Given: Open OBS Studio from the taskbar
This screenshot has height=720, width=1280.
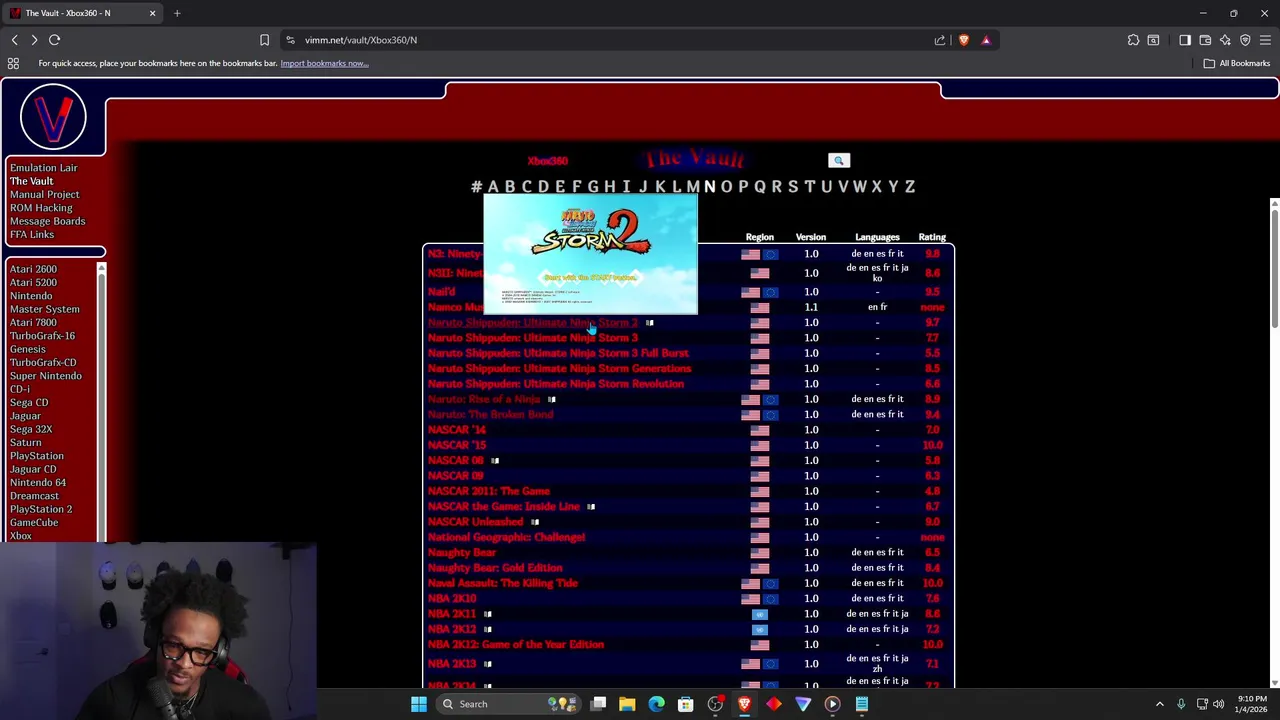Looking at the screenshot, I should click(715, 704).
